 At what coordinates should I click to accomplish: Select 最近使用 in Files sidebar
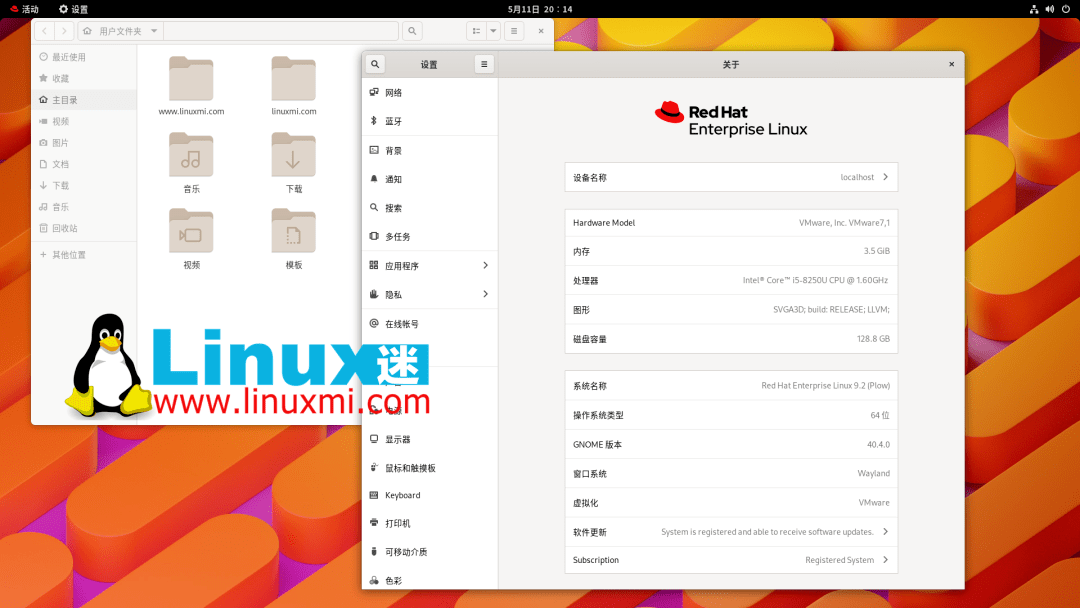click(84, 57)
